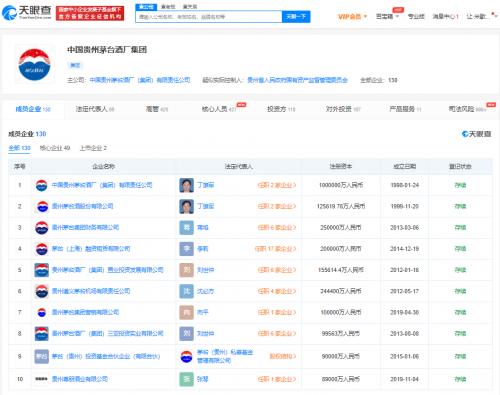Image resolution: width=500 pixels, height=395 pixels.
Task: Open the 消息中心 link
Action: tap(445, 16)
